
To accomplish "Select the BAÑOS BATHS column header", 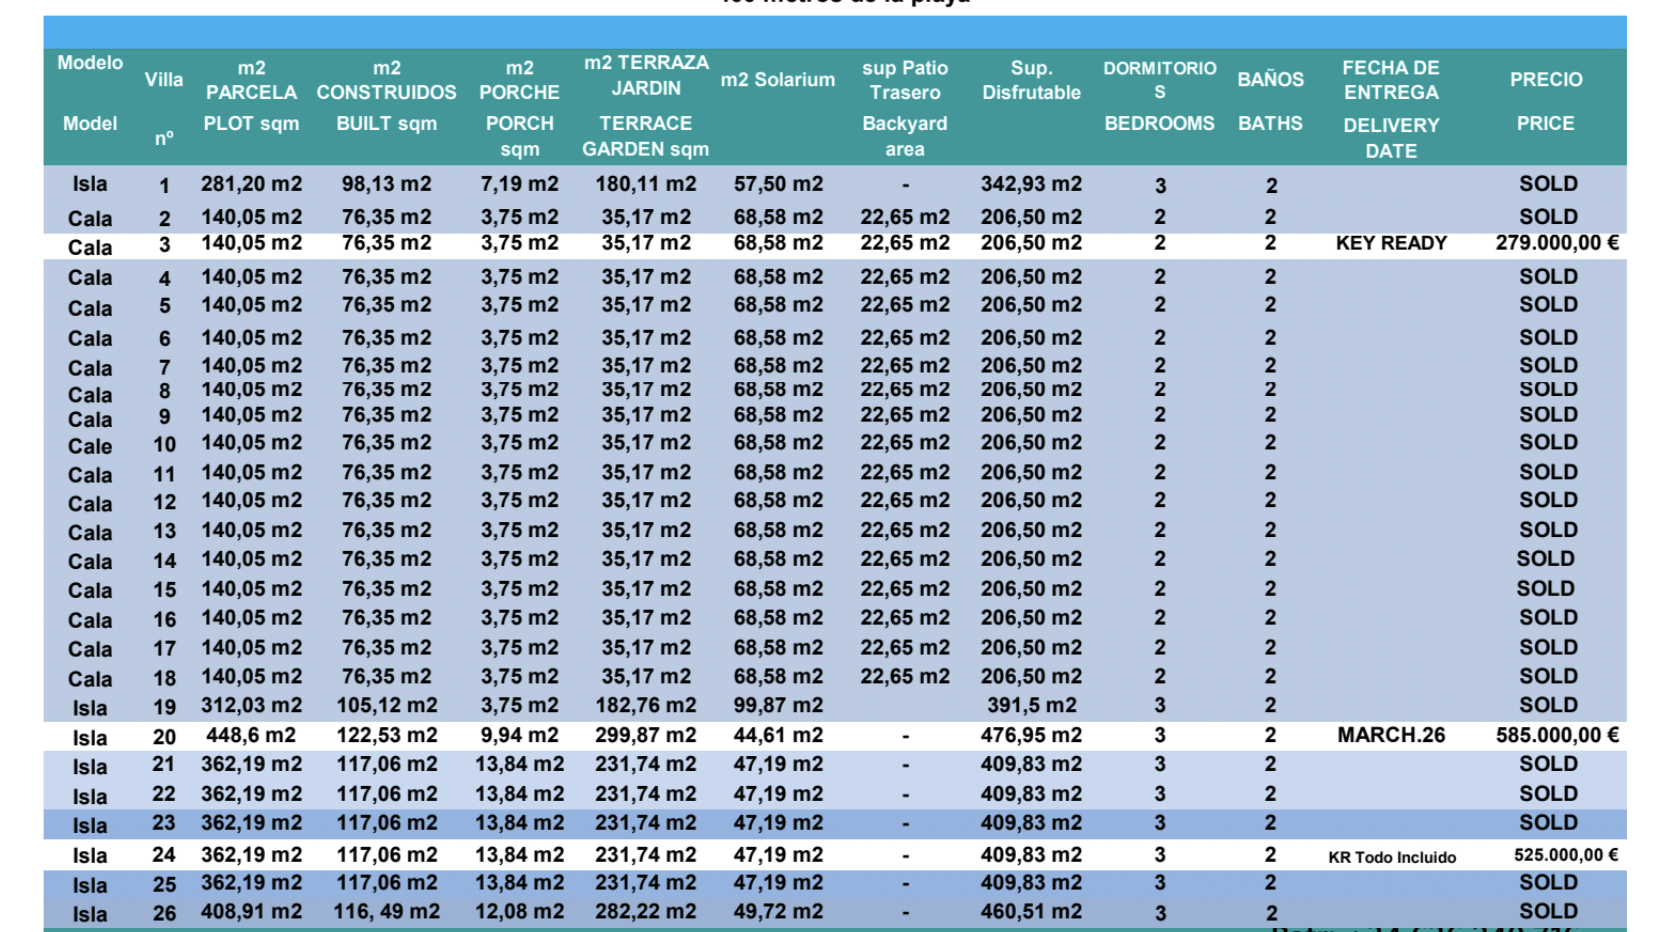I will (1270, 101).
